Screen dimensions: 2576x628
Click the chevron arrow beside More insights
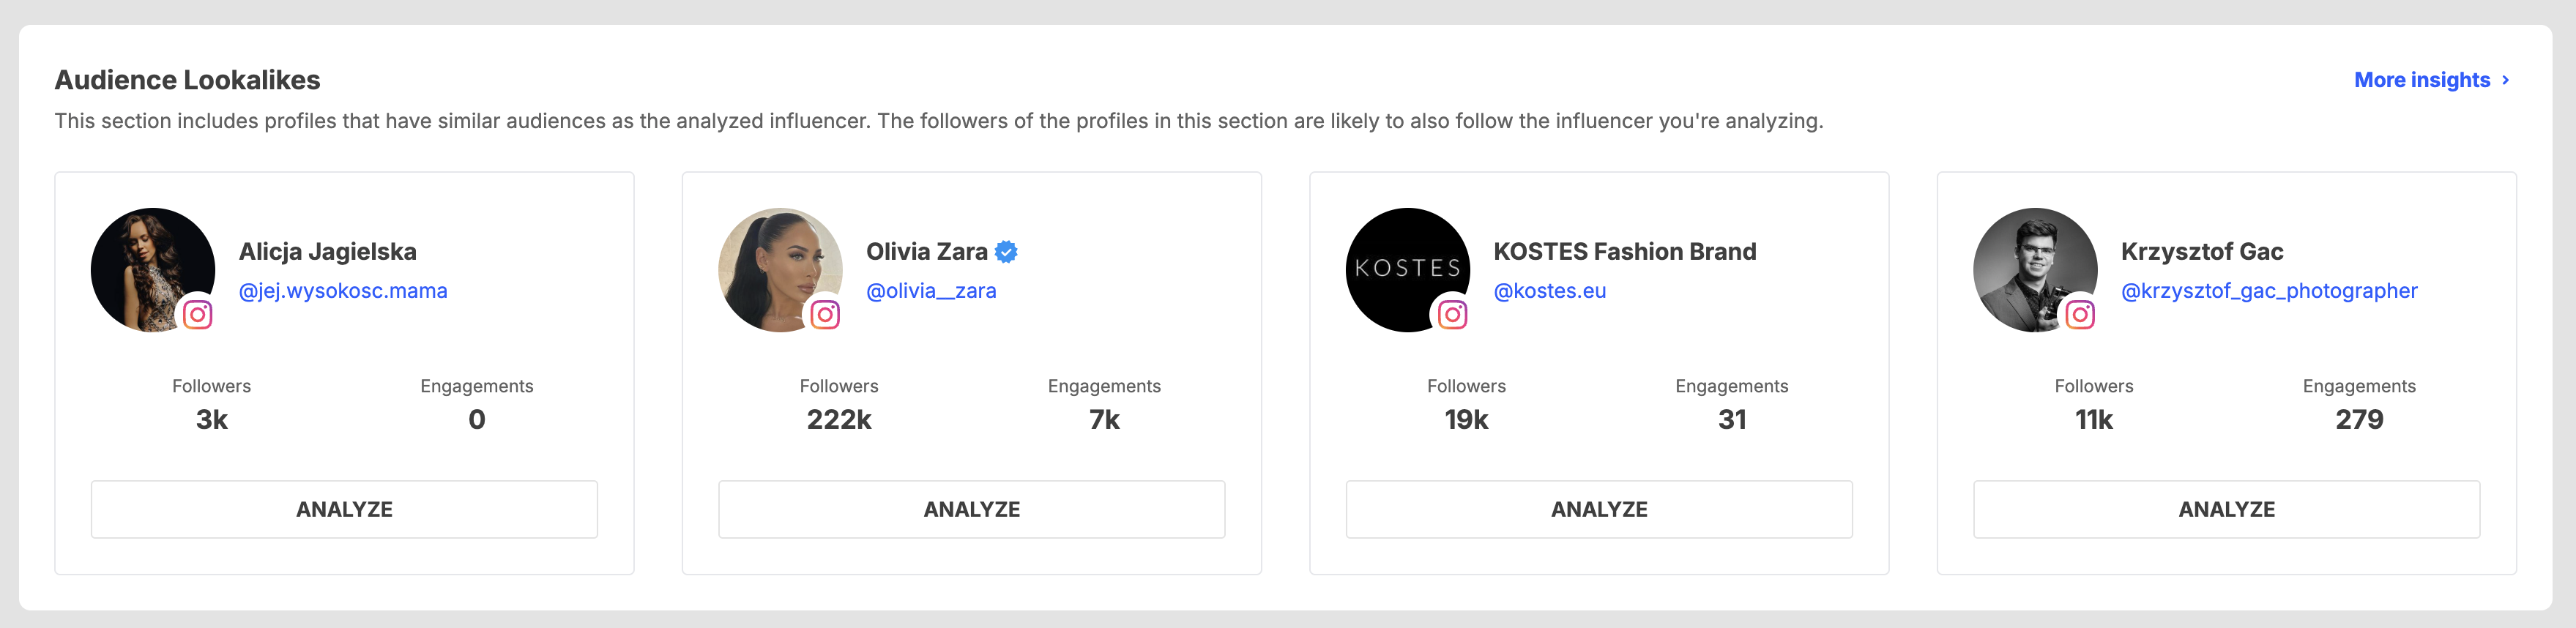[2505, 80]
